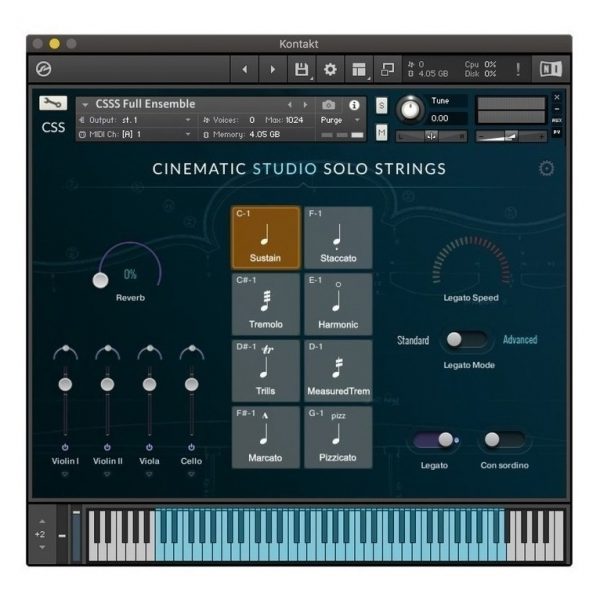Solo the instrument with S button
Viewport: 600px width, 600px height.
pyautogui.click(x=381, y=106)
